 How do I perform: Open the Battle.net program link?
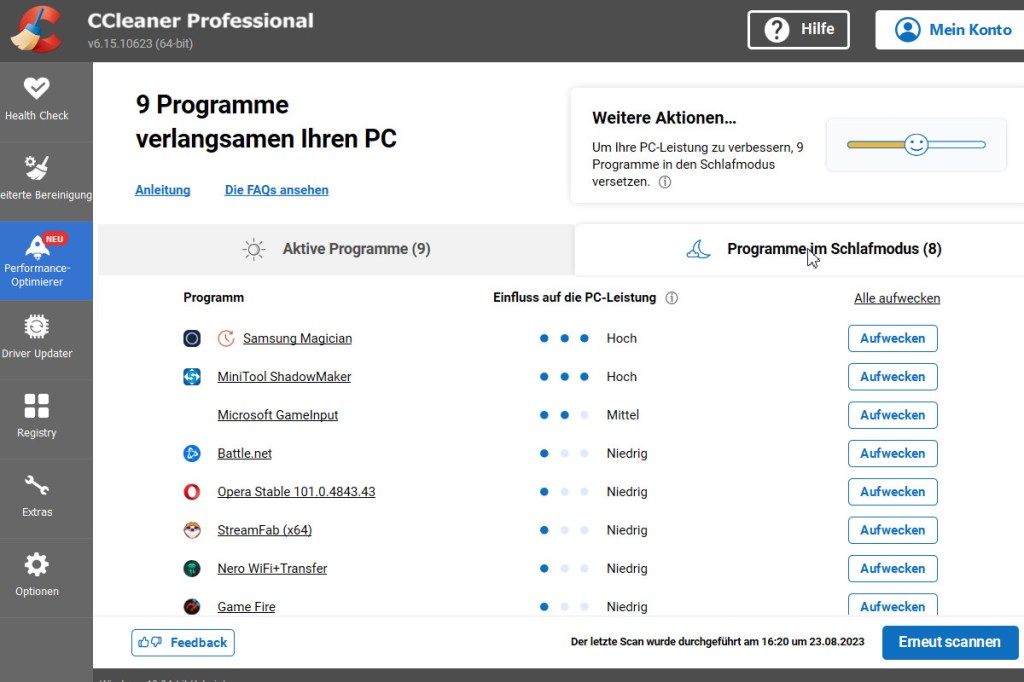(244, 453)
